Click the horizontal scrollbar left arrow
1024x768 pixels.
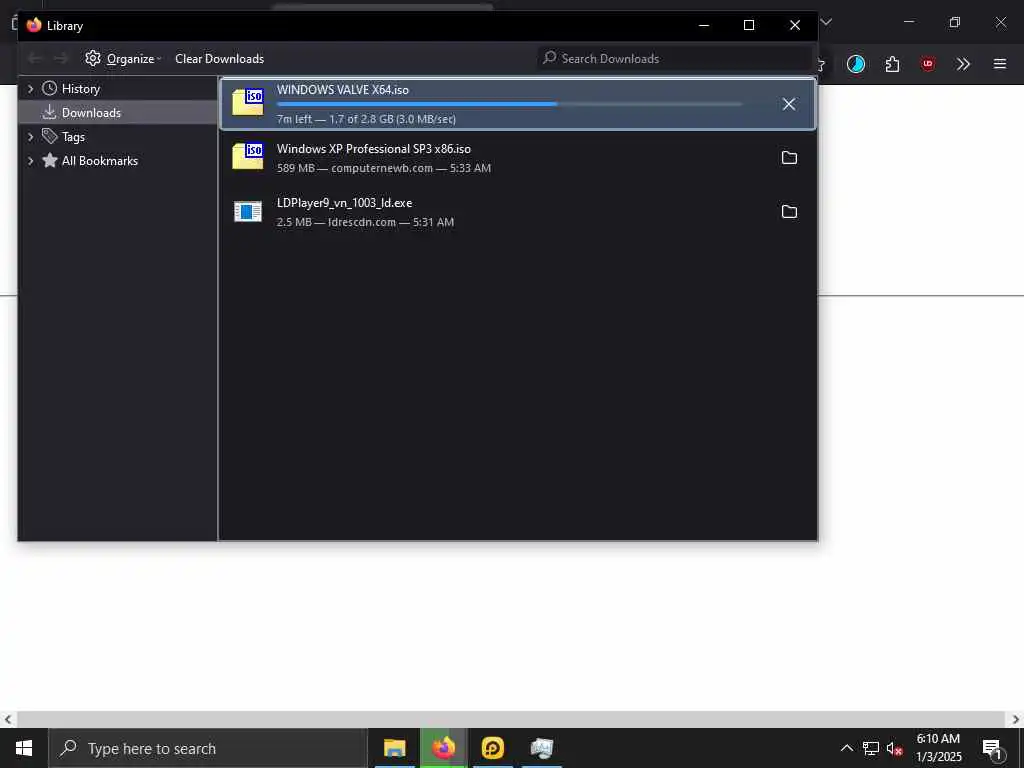tap(8, 720)
